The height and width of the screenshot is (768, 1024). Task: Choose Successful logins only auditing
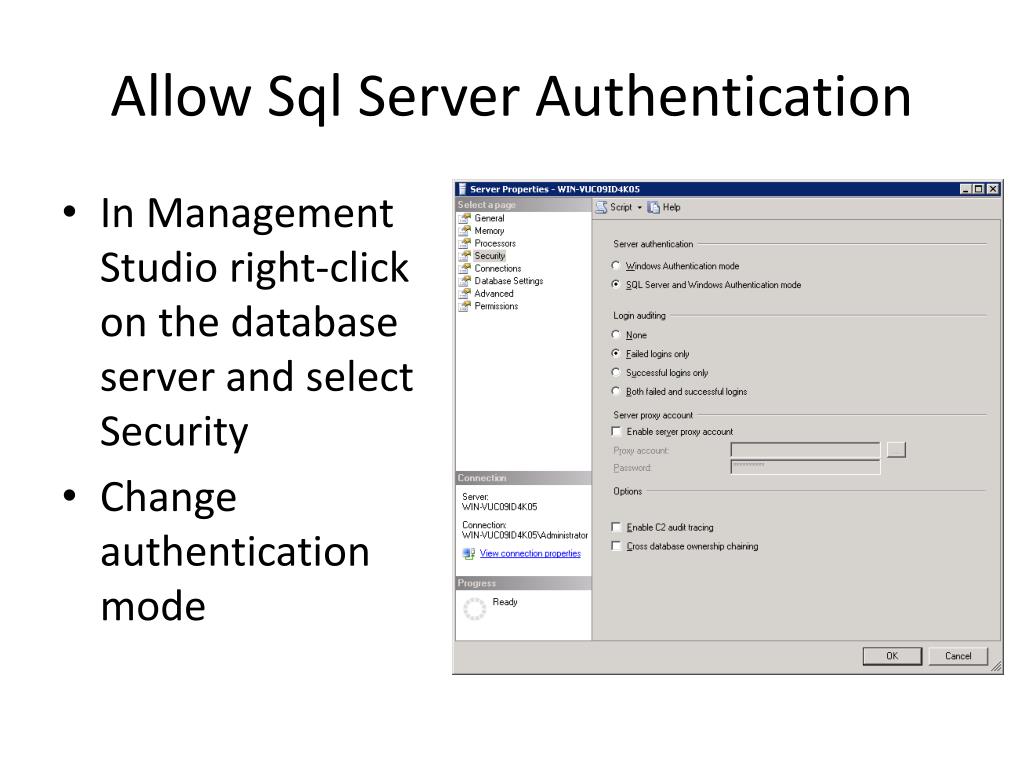point(616,372)
